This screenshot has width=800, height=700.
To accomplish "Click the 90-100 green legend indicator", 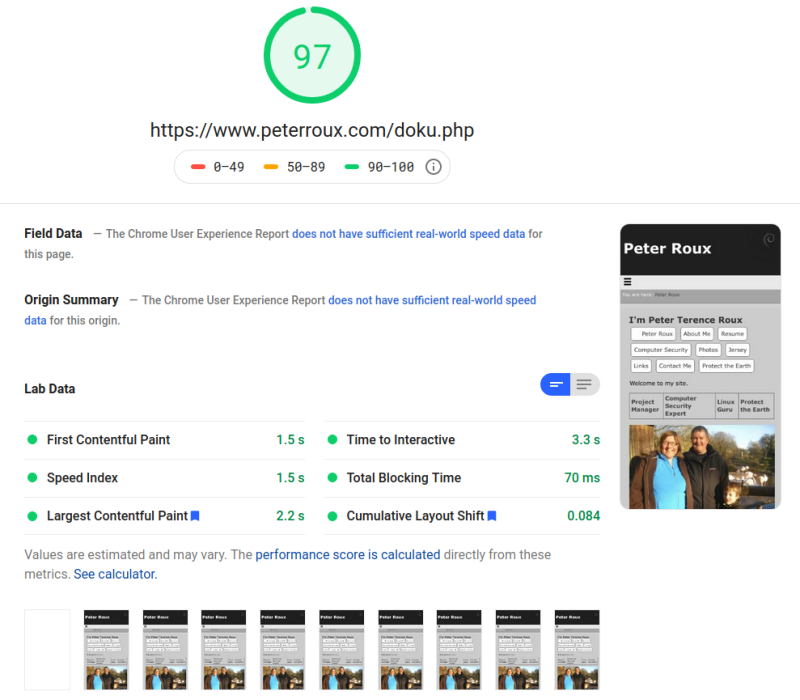I will (x=352, y=167).
